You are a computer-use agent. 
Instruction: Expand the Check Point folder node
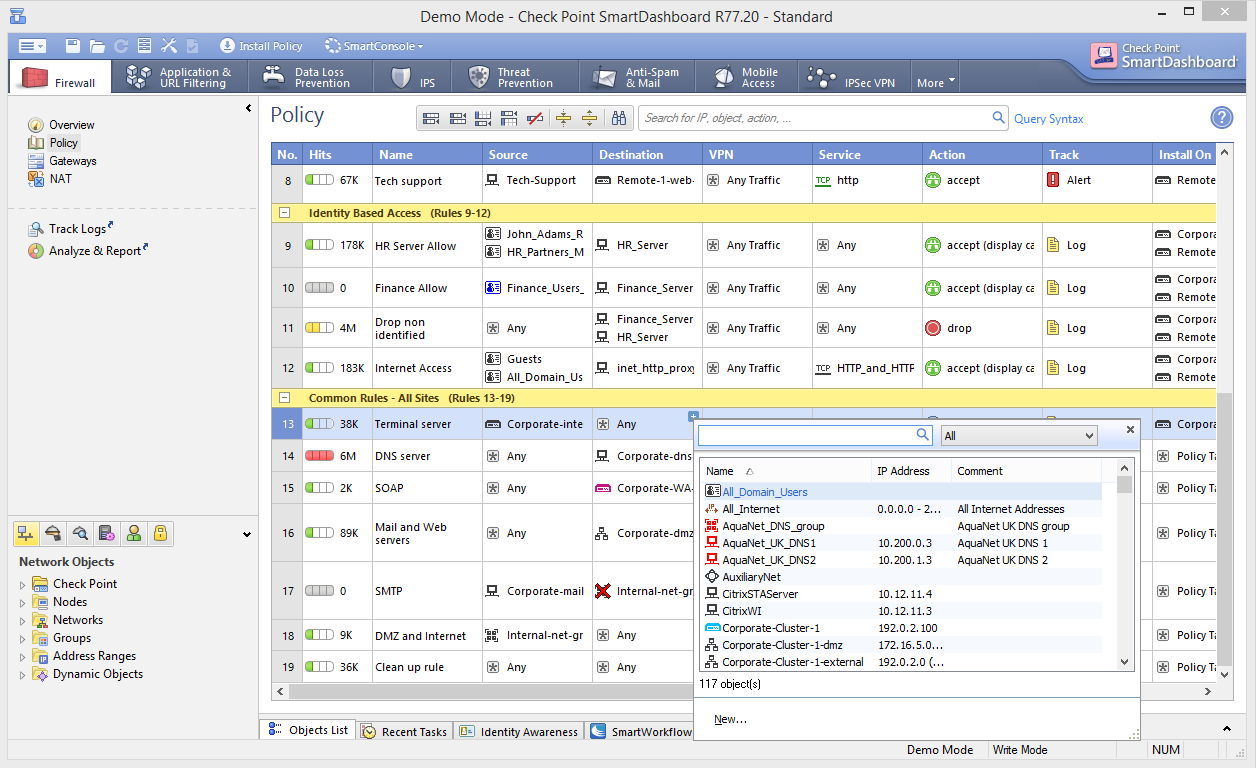coord(23,584)
